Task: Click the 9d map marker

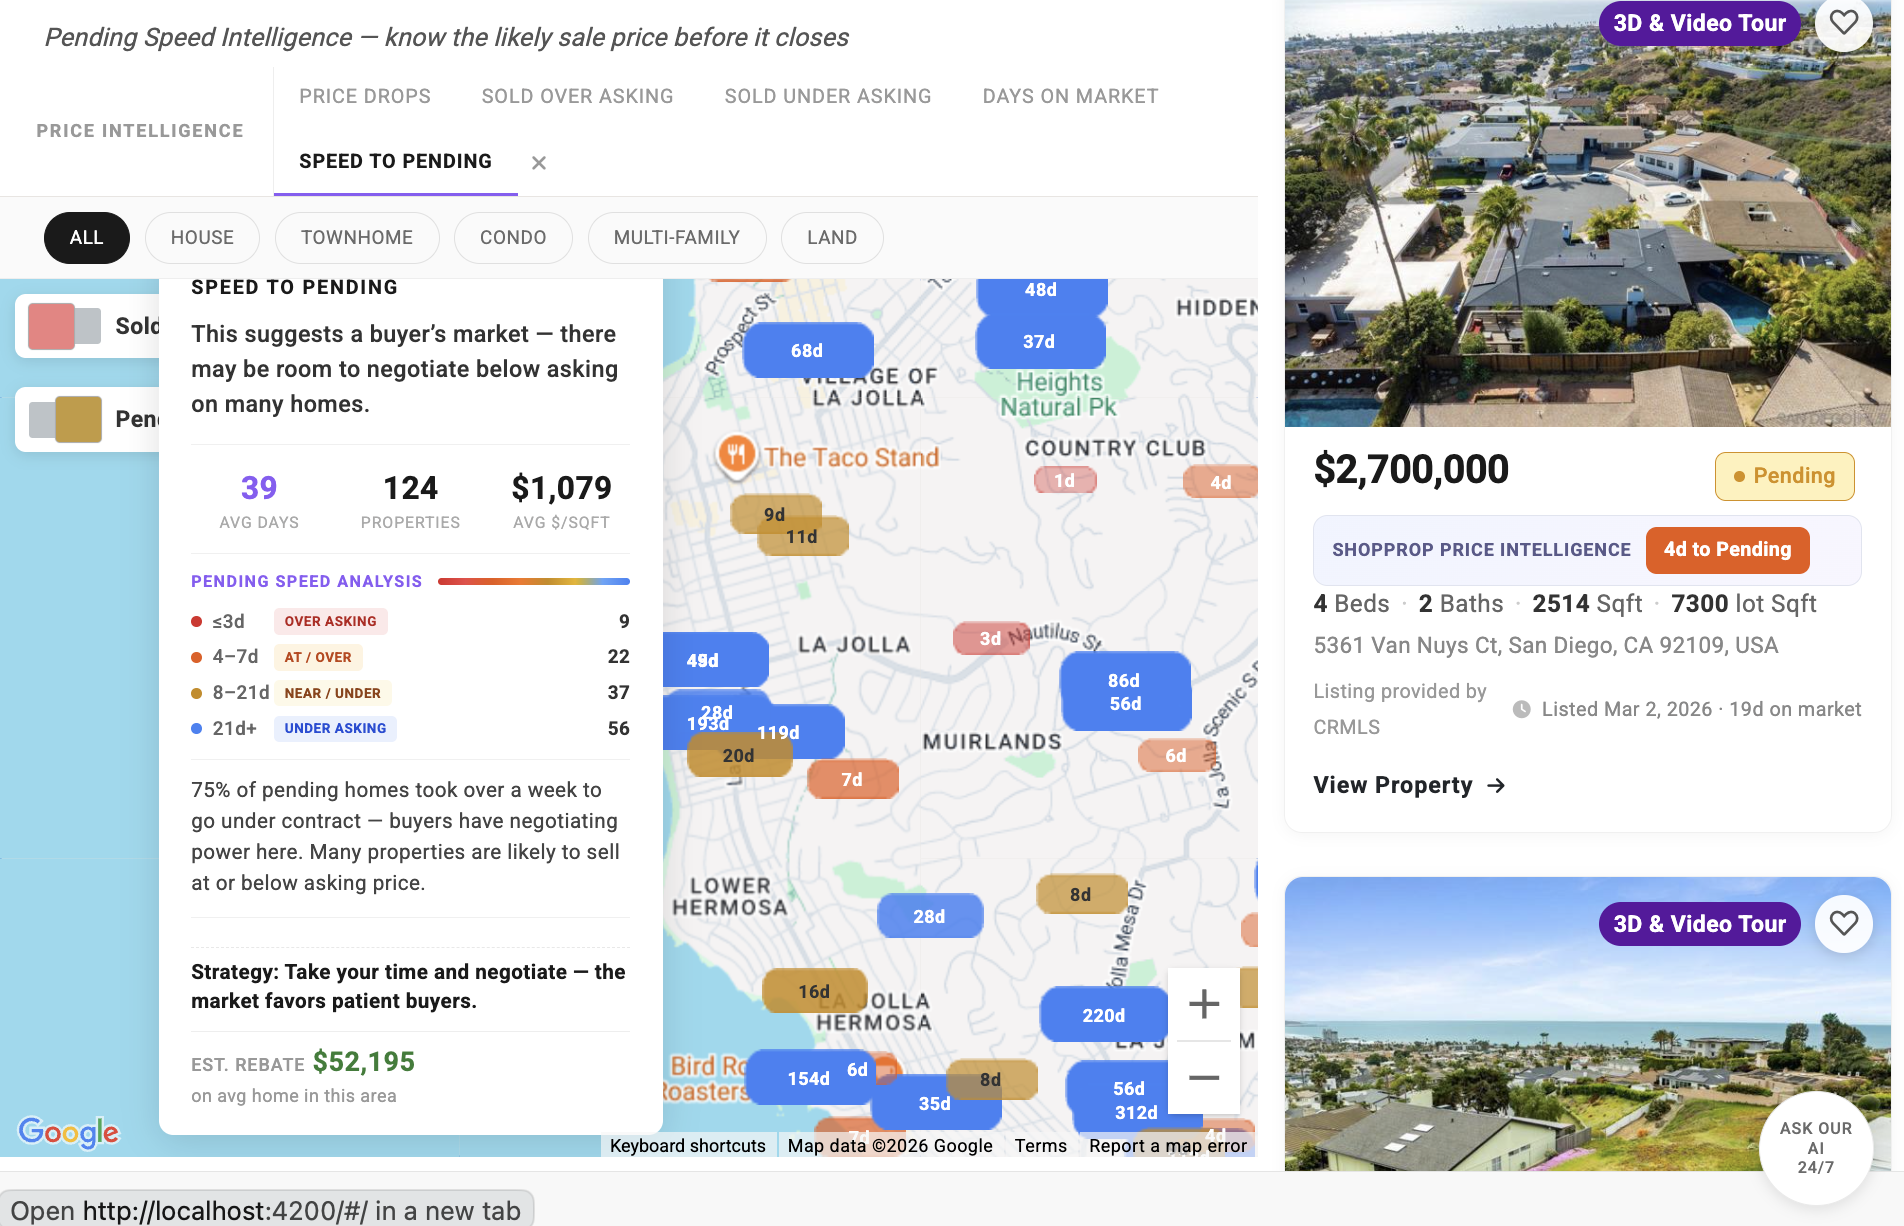Action: coord(775,513)
